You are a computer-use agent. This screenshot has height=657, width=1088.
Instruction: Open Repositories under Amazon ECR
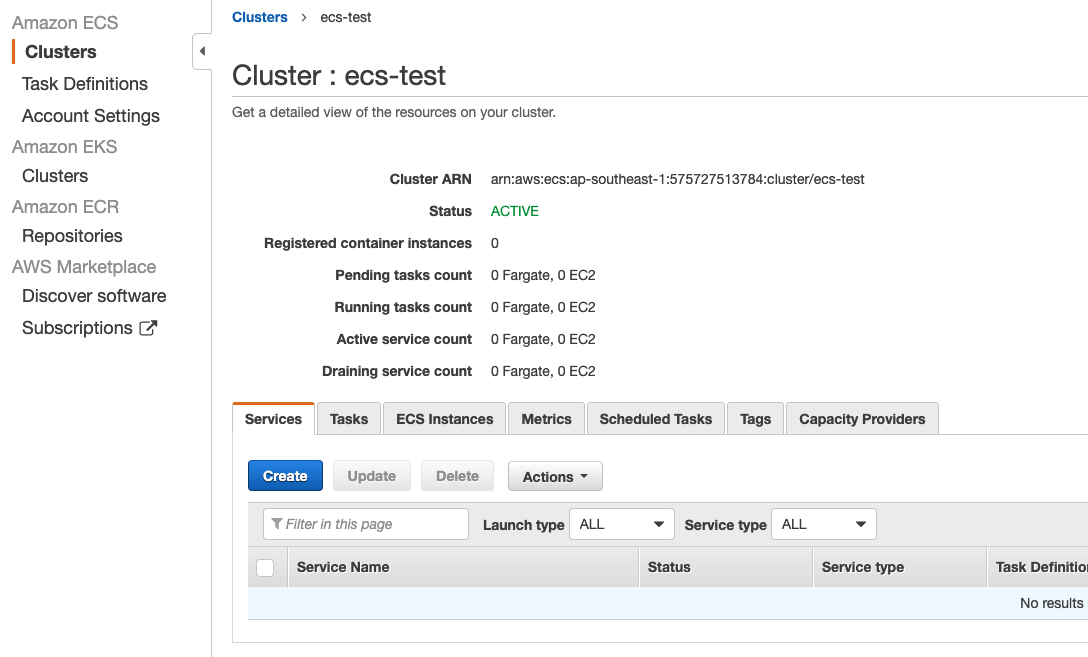[x=72, y=235]
